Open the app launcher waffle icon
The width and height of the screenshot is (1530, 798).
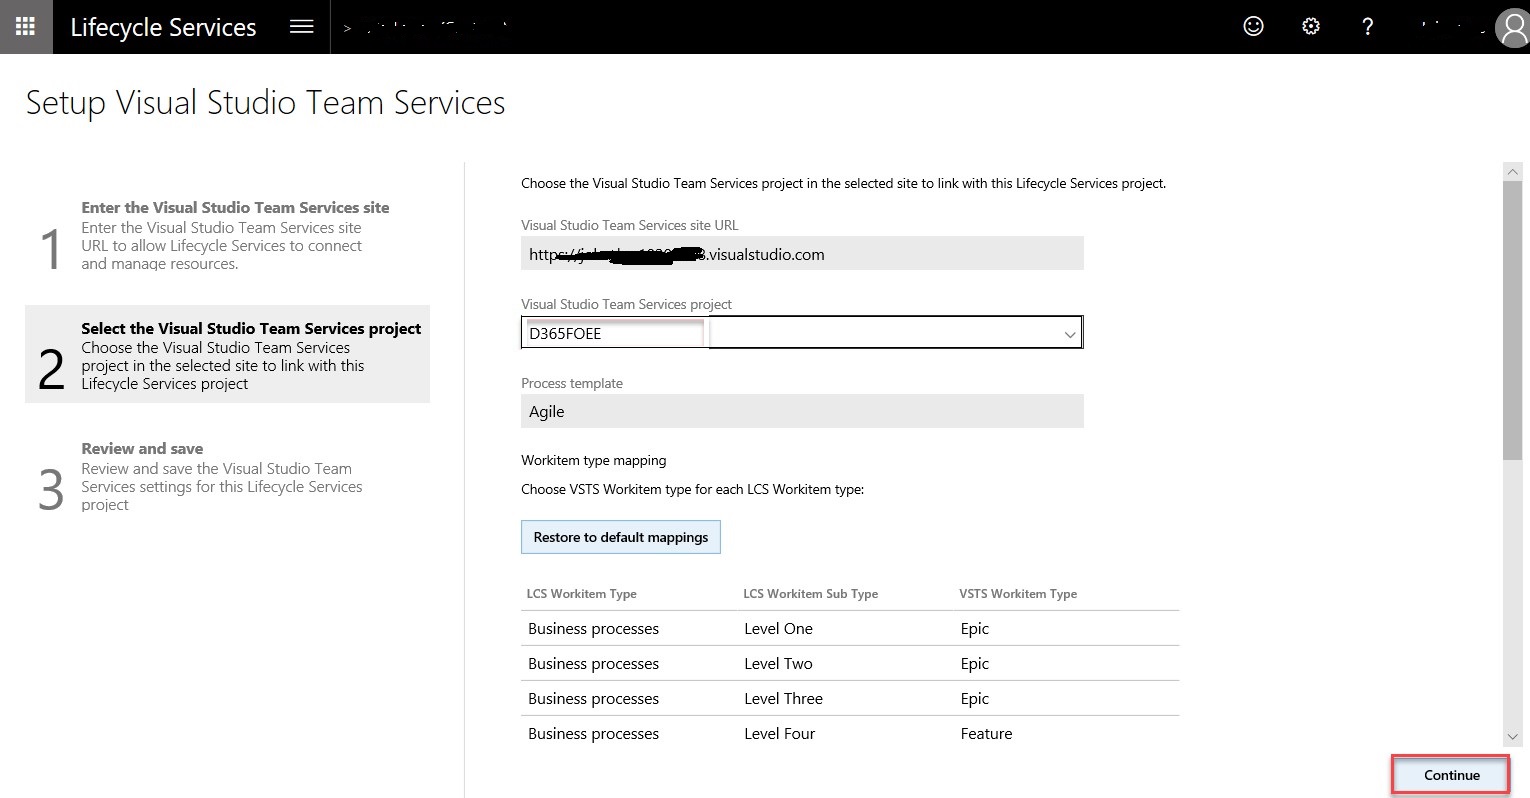(26, 27)
